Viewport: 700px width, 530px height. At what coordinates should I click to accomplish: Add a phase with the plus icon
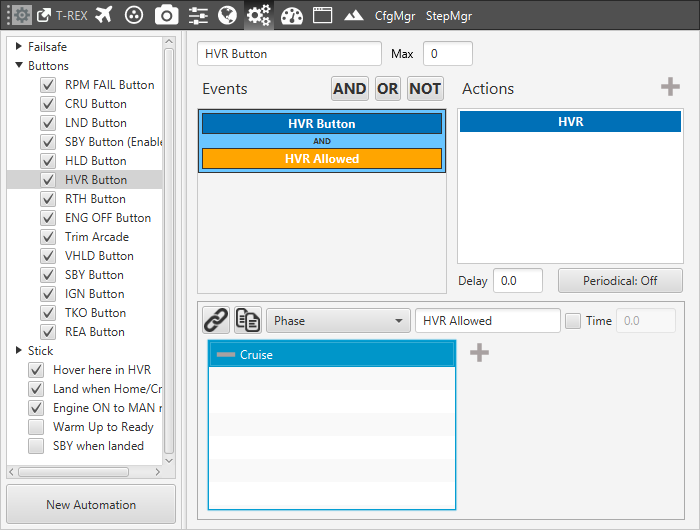[479, 353]
